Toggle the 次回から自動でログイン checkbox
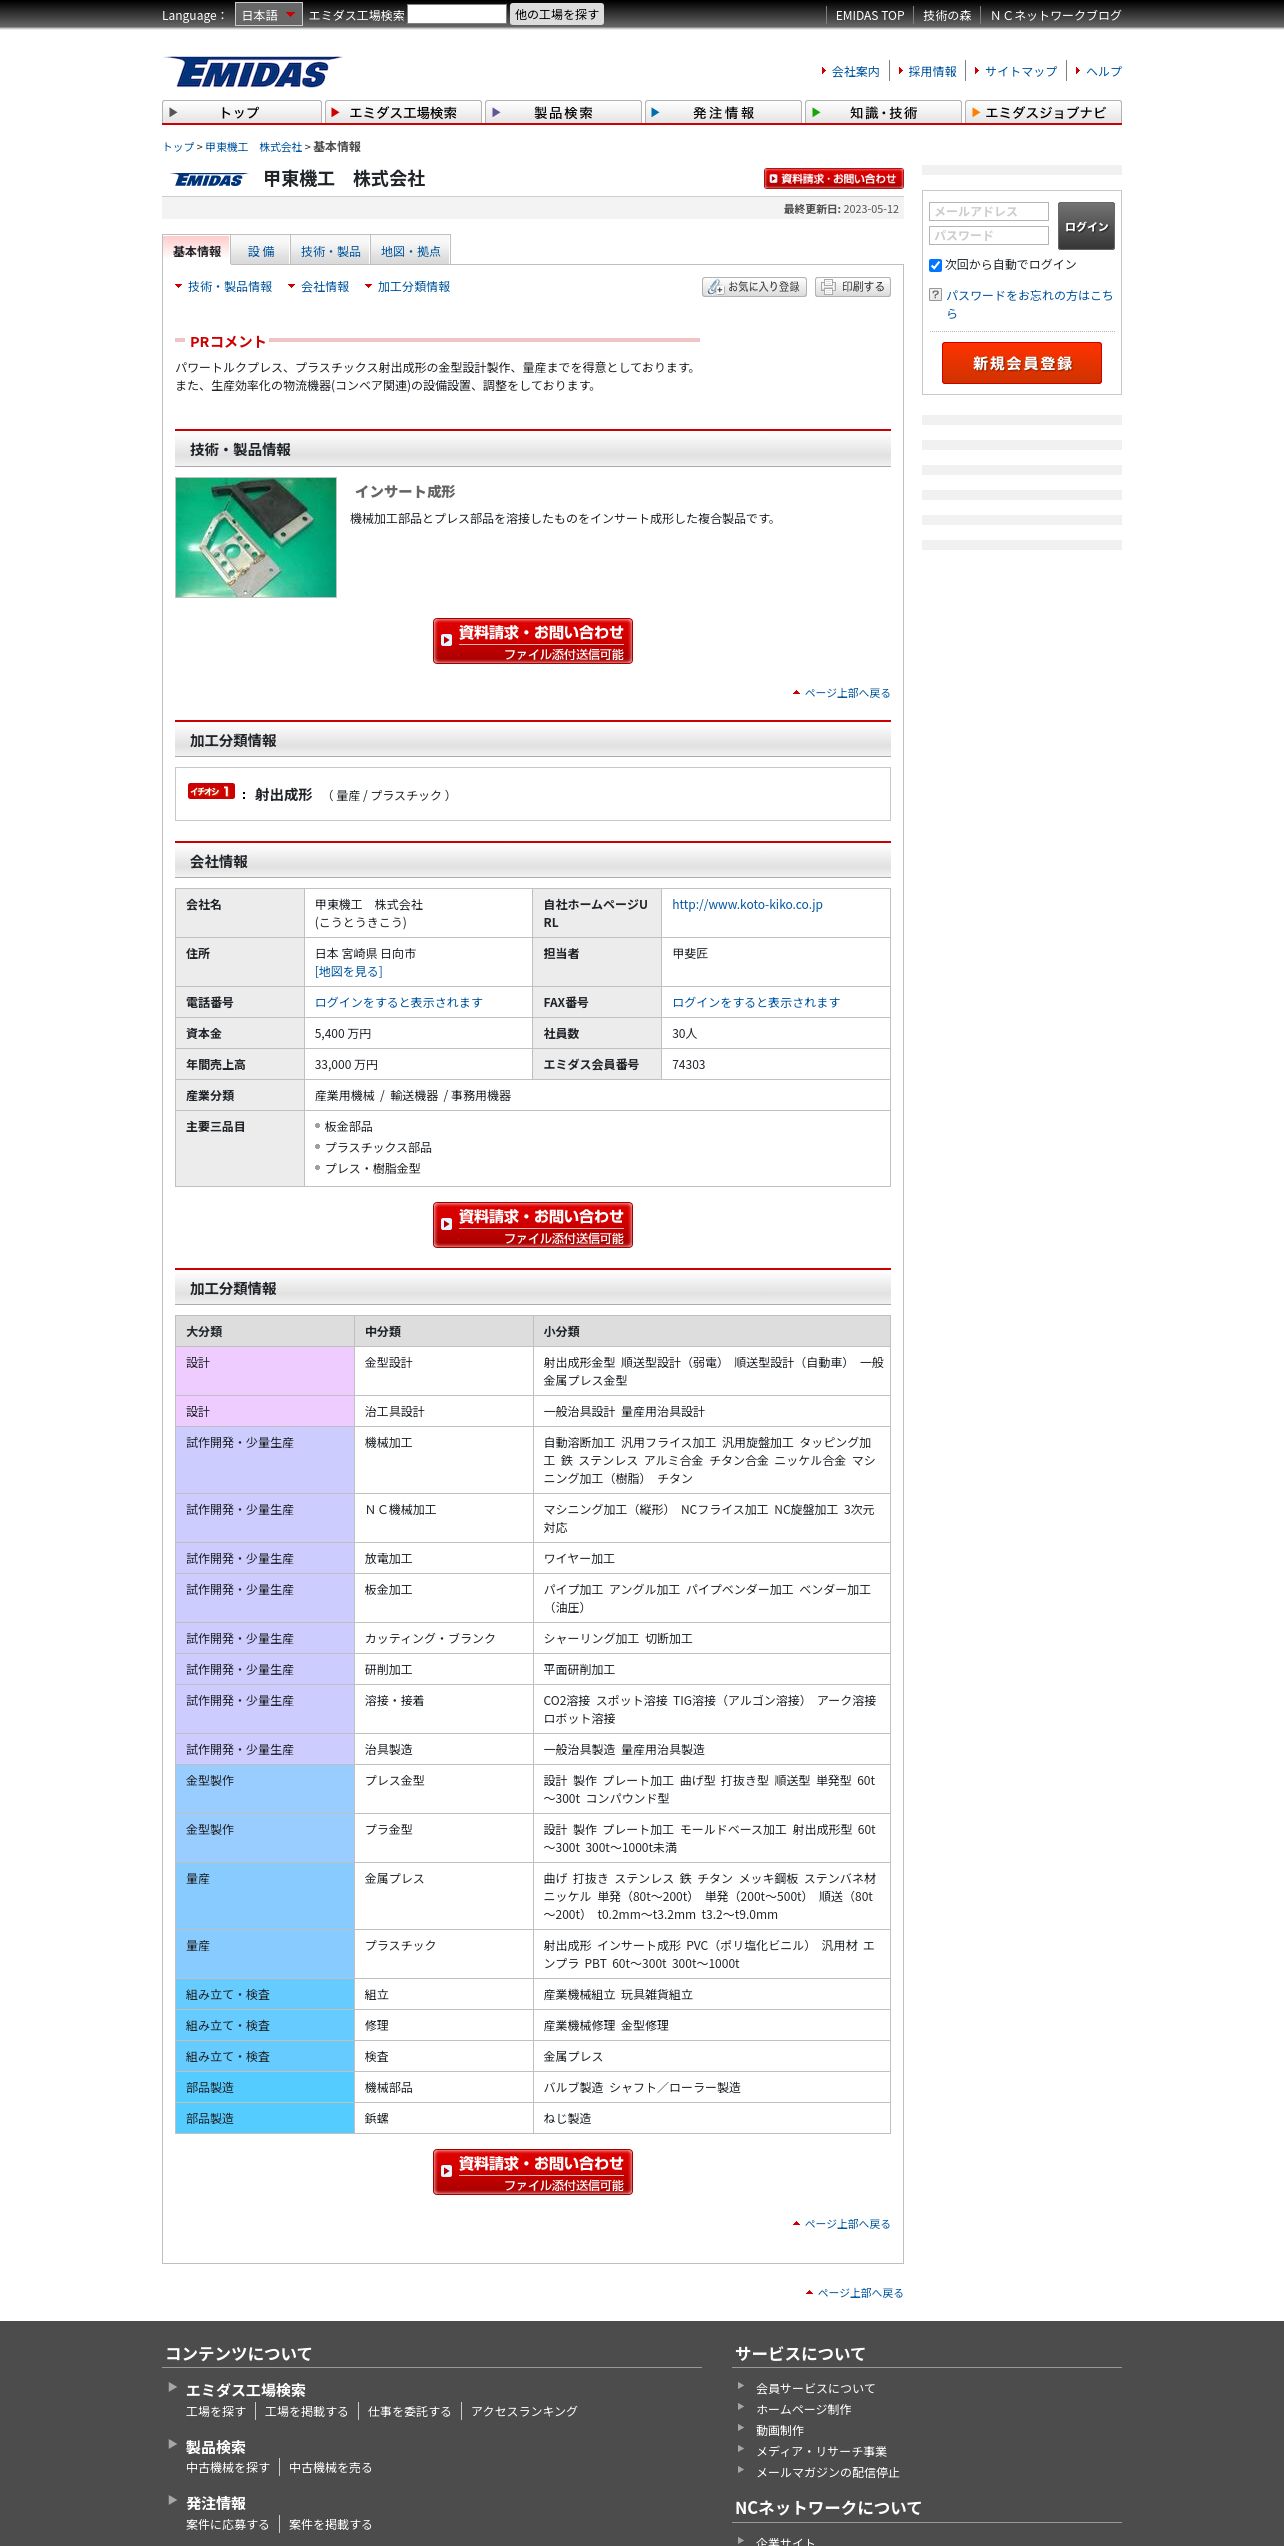Image resolution: width=1284 pixels, height=2546 pixels. [935, 265]
